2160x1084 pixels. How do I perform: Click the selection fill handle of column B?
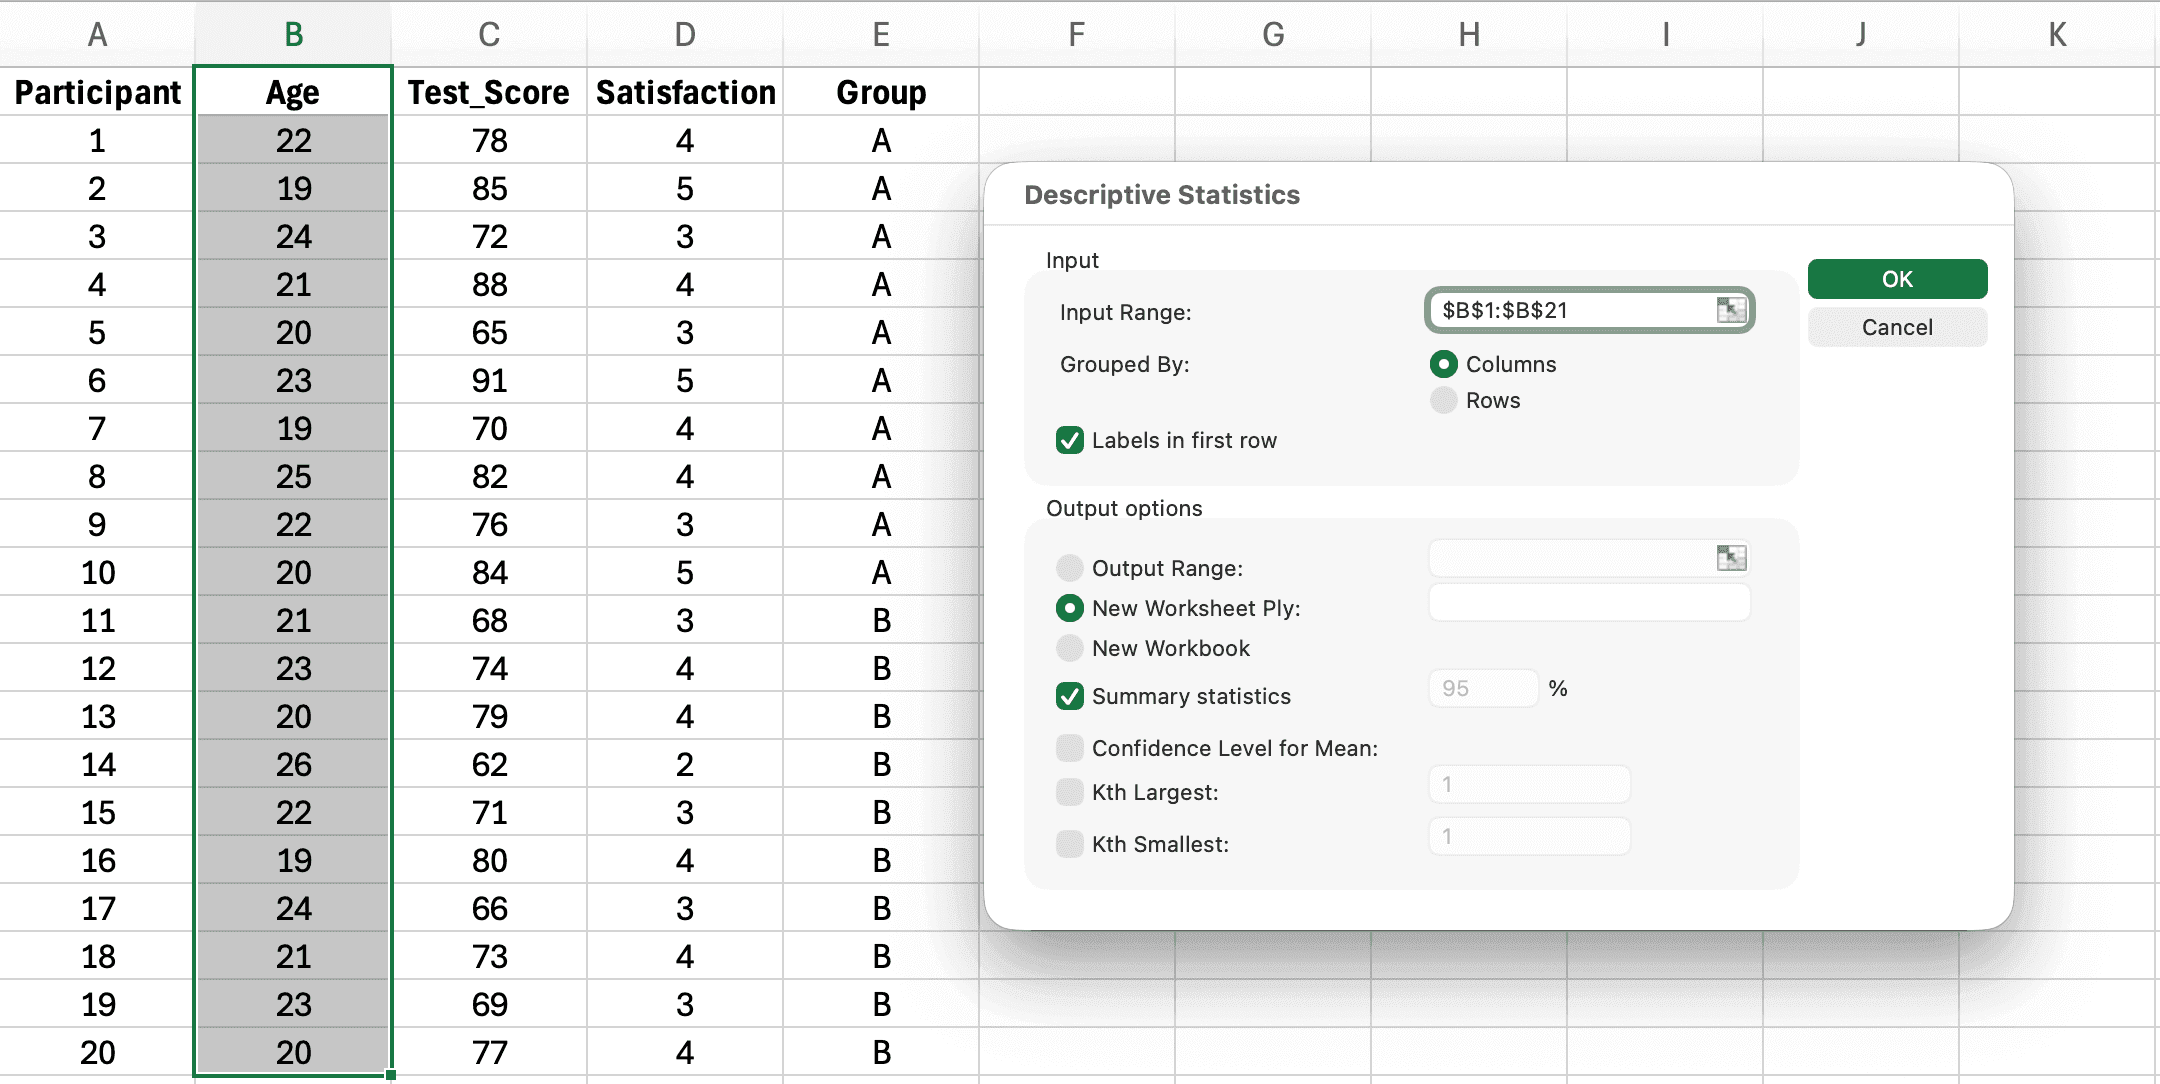click(x=391, y=1075)
